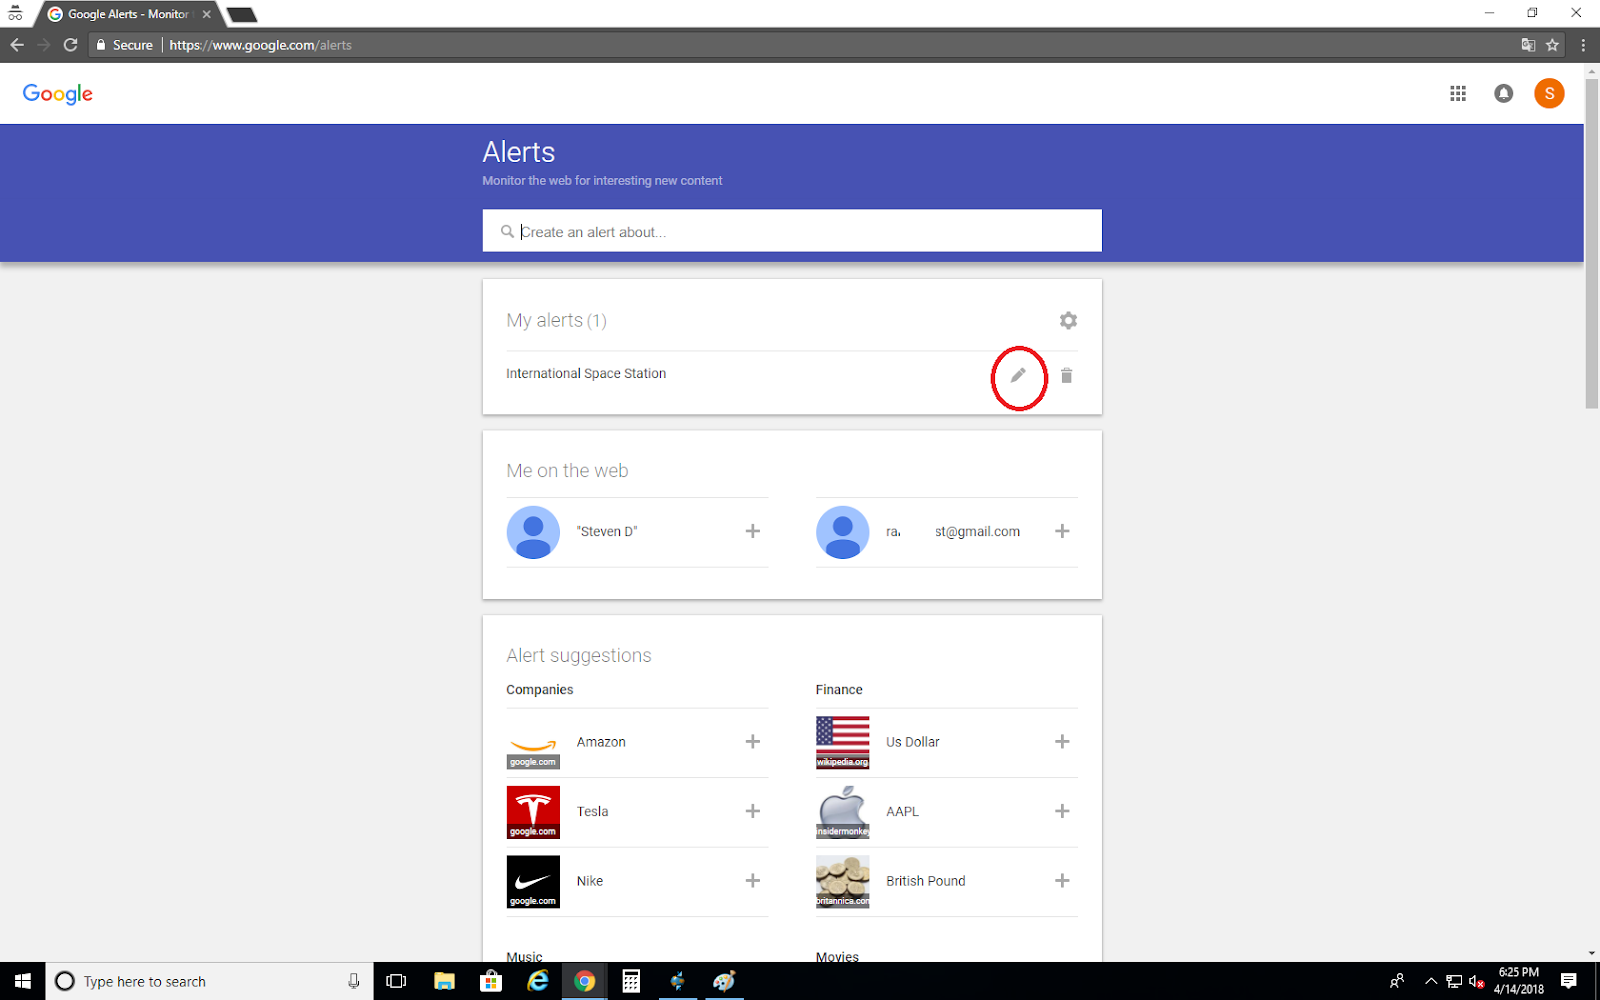Open the Google apps grid
Screen dimensions: 1600x1000
click(1458, 93)
